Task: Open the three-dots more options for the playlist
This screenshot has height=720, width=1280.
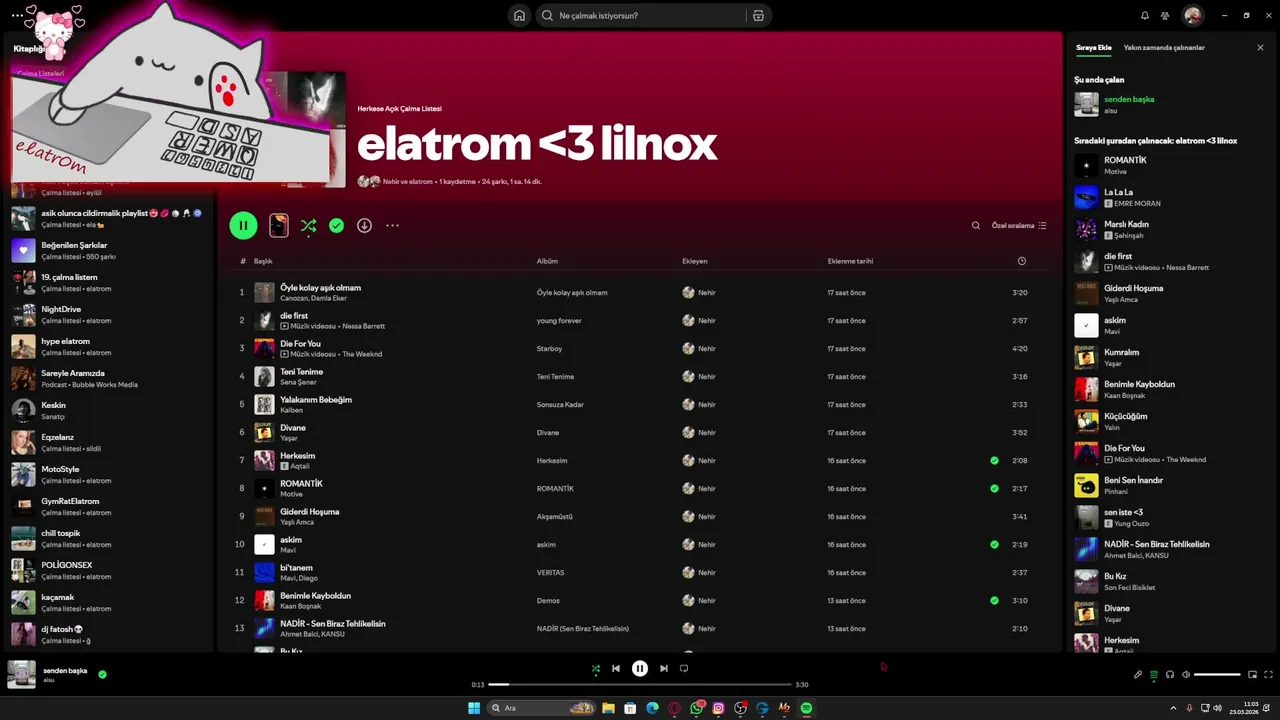Action: pos(392,225)
